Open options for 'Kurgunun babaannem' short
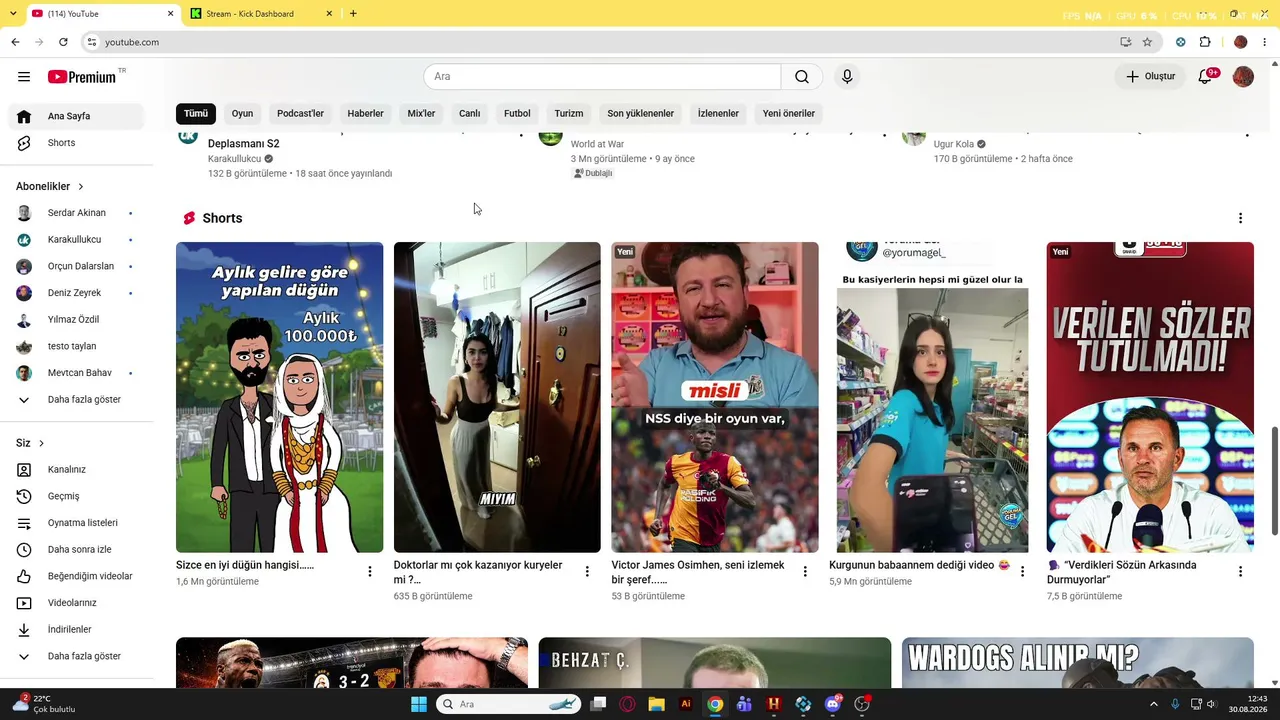 1022,572
